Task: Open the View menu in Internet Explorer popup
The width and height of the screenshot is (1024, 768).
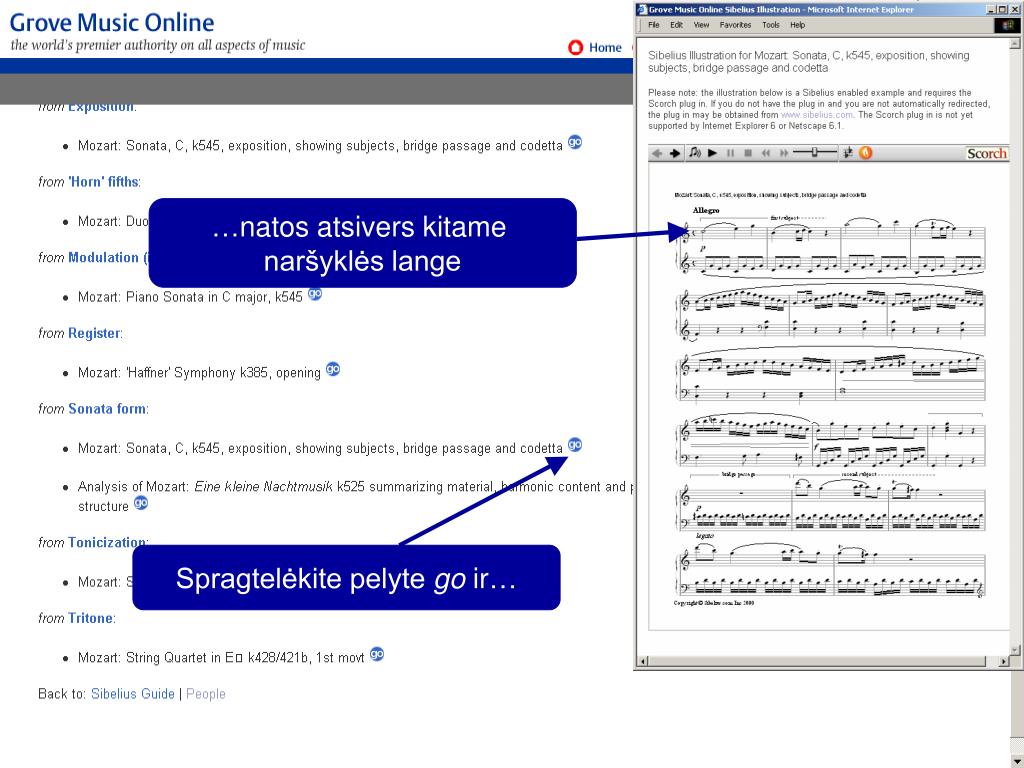Action: [701, 25]
